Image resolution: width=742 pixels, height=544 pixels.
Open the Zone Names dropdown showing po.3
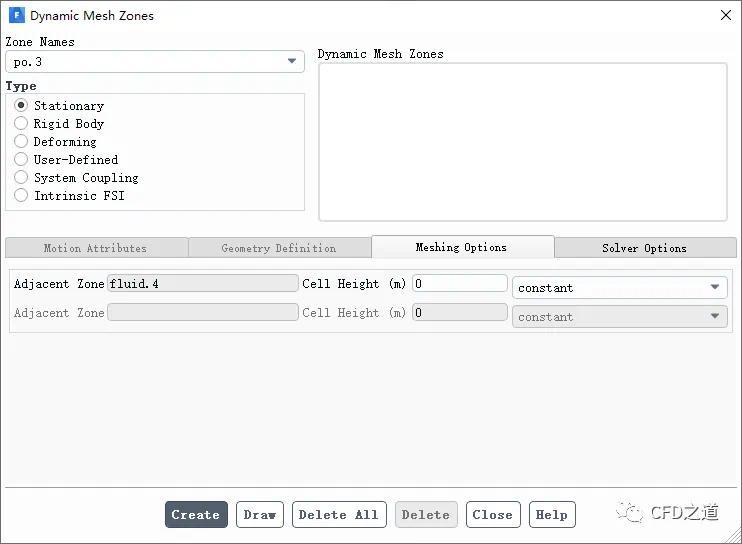(x=155, y=61)
